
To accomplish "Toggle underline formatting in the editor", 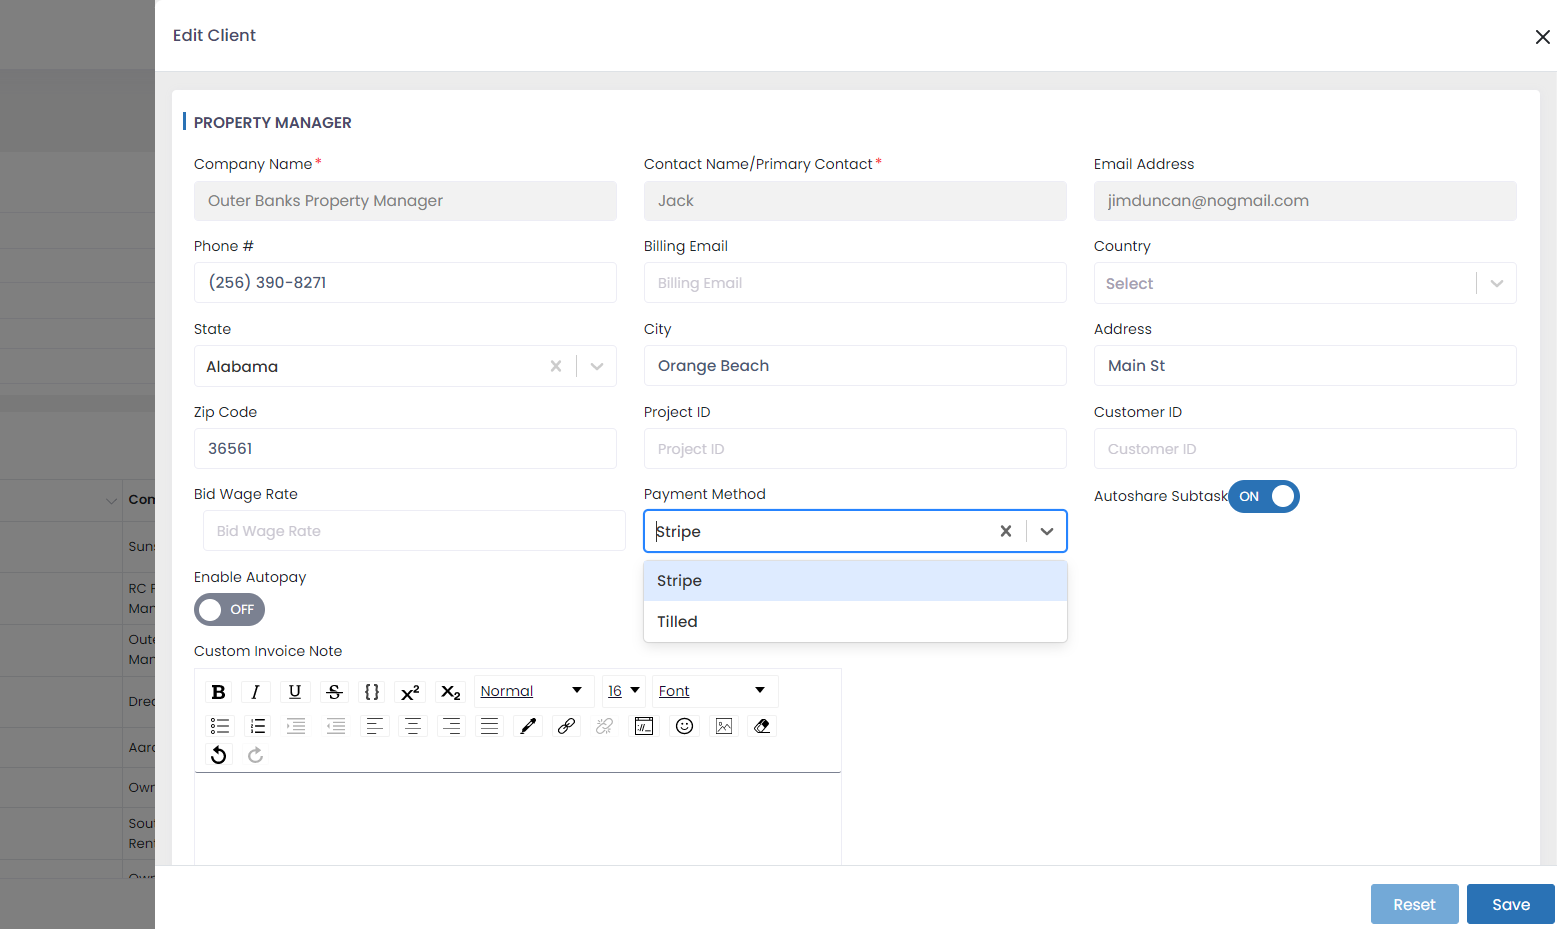I will point(294,691).
